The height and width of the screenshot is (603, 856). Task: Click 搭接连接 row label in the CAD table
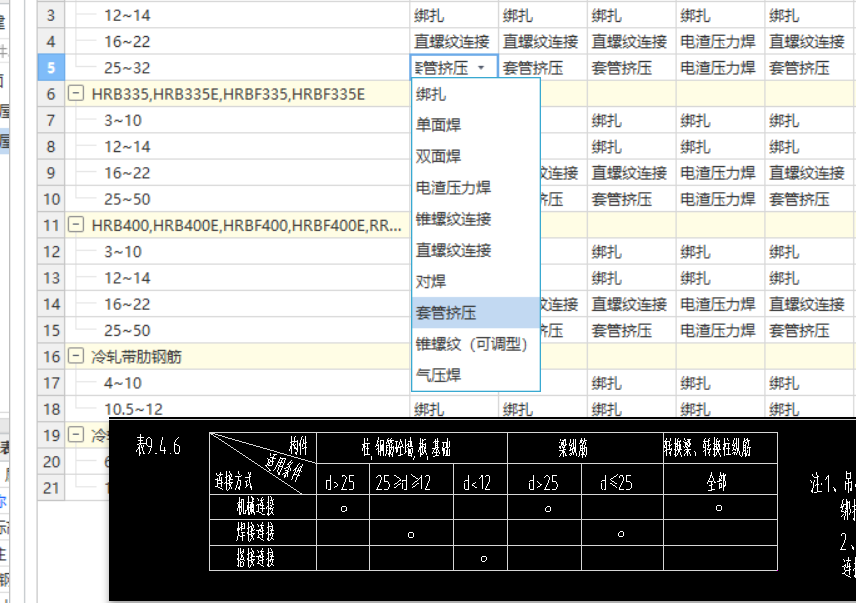255,558
